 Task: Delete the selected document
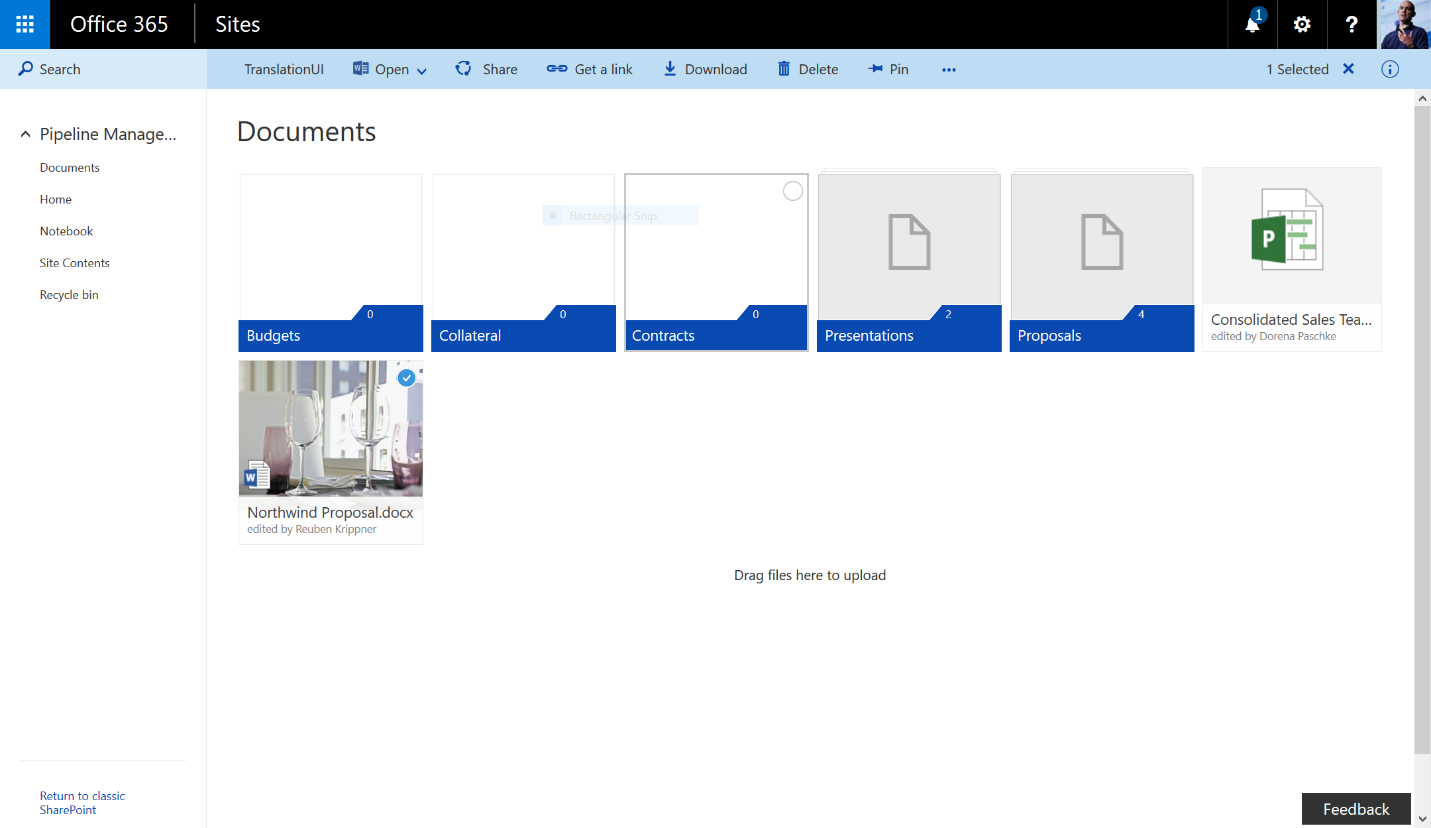point(808,69)
